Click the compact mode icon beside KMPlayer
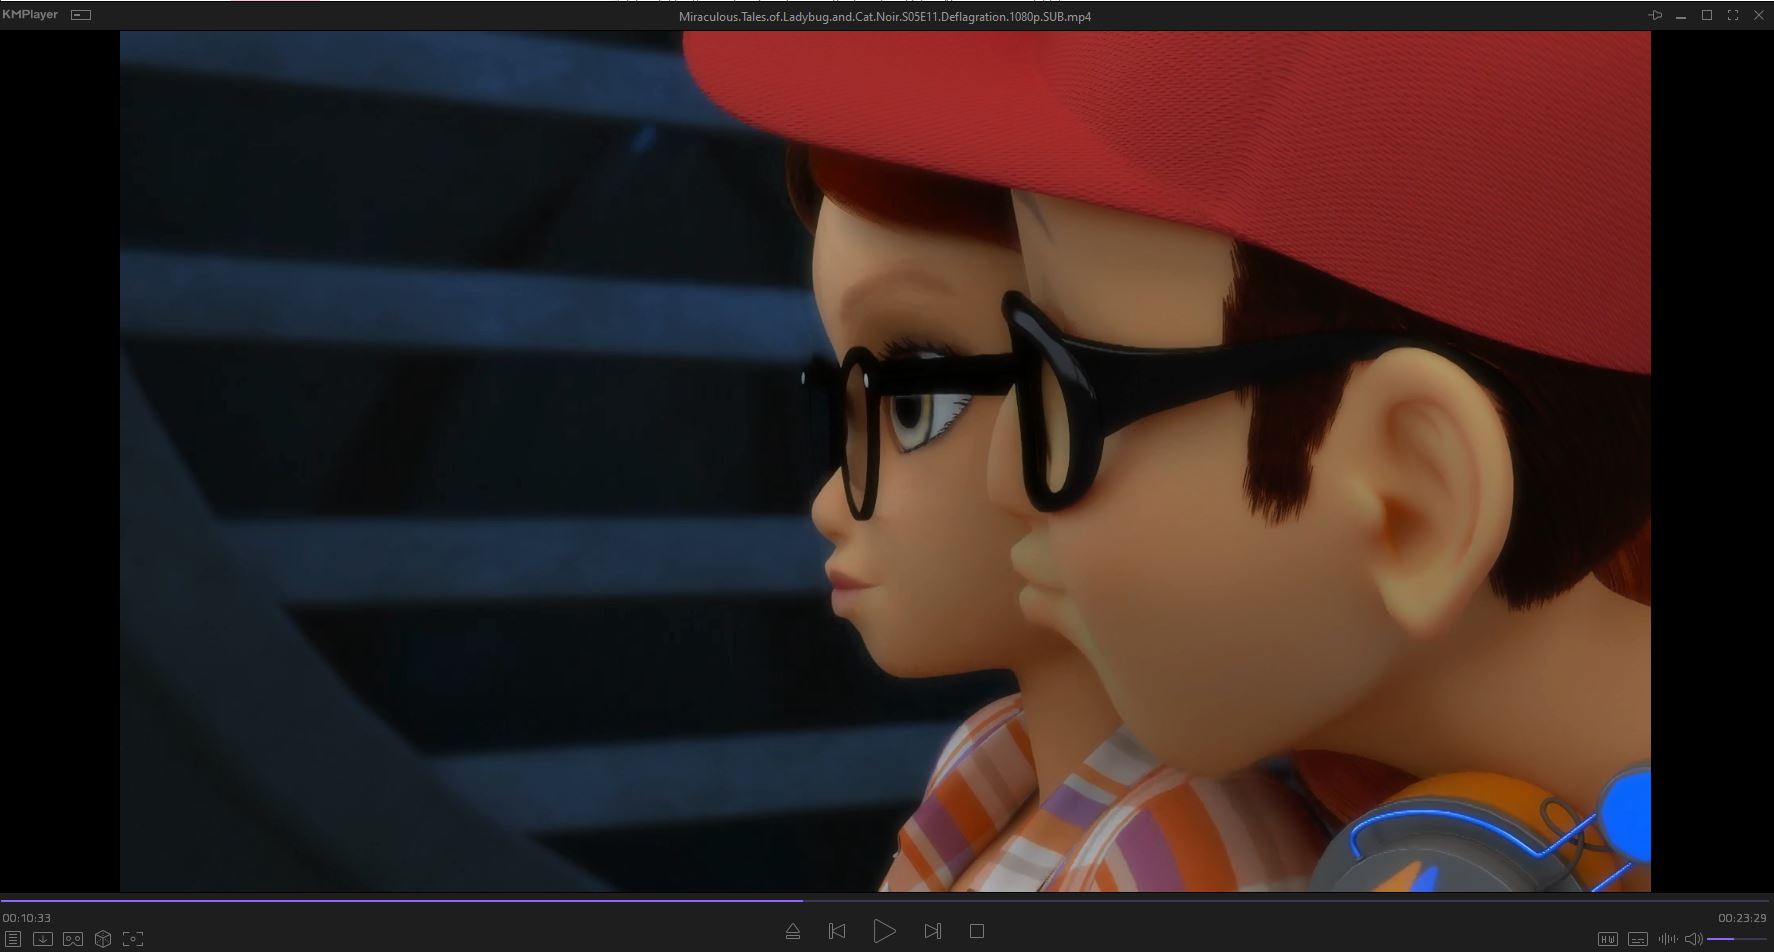 [82, 15]
